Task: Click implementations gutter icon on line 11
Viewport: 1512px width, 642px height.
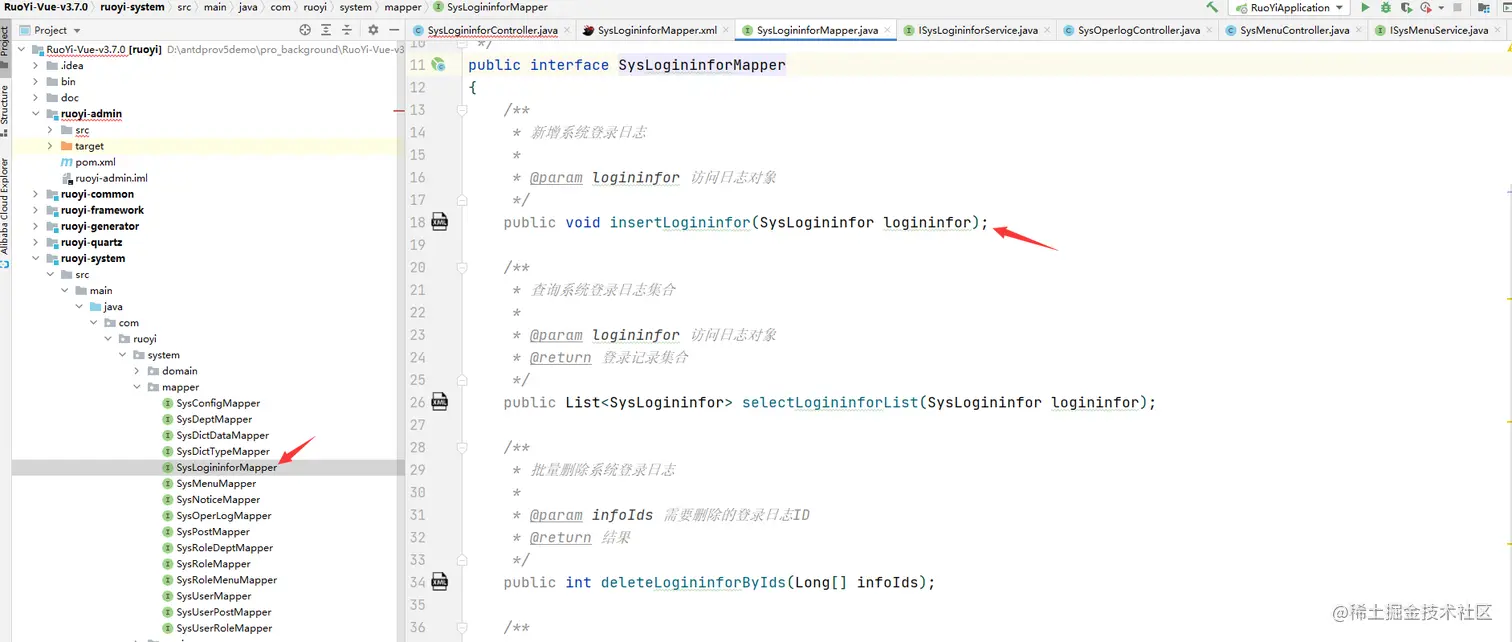Action: tap(438, 65)
